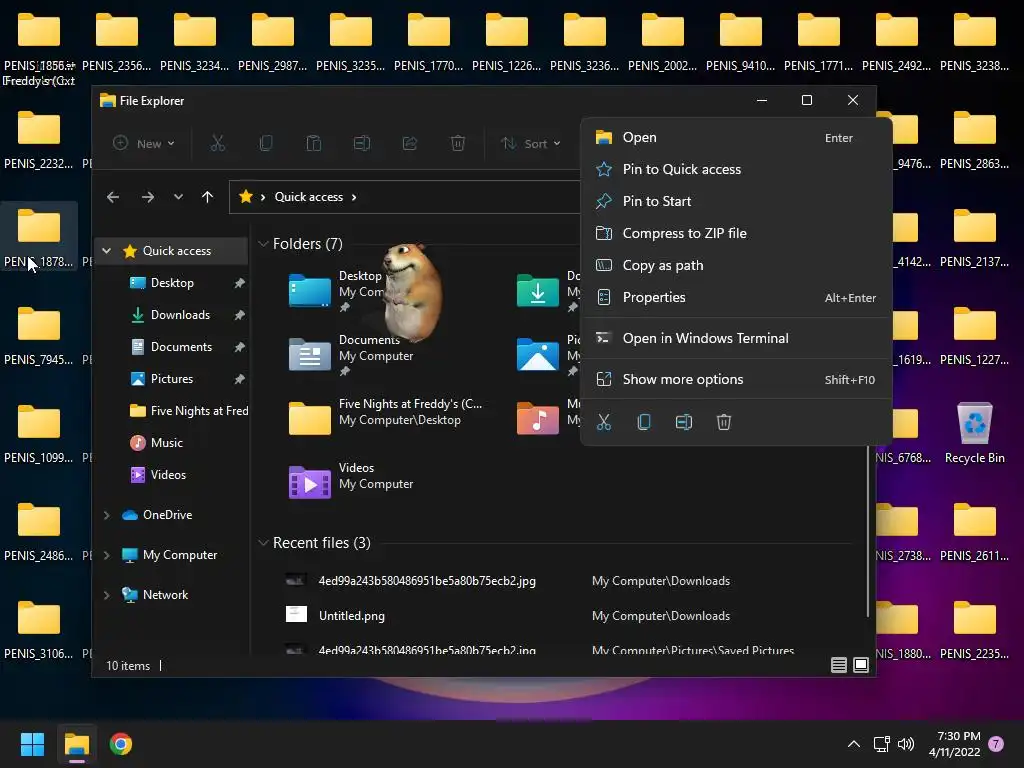
Task: Open the New dropdown in toolbar
Action: [144, 143]
